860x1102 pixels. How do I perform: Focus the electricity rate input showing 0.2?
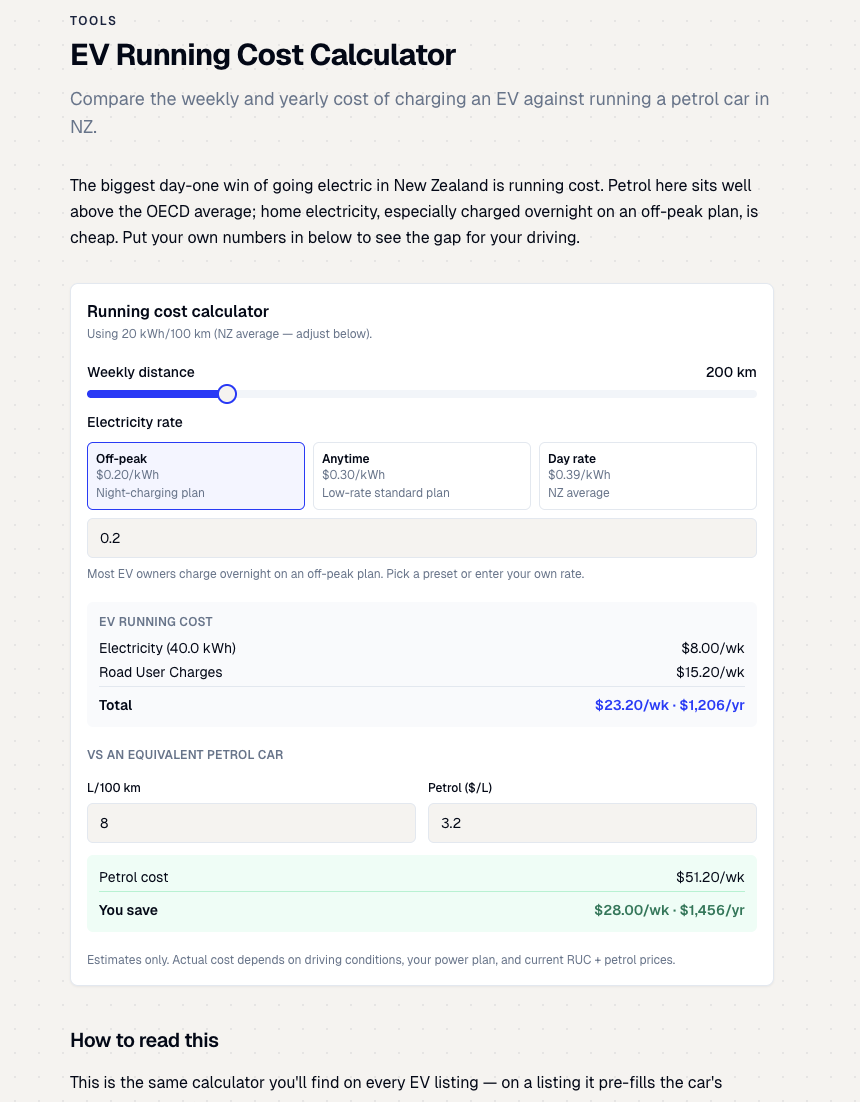coord(422,538)
